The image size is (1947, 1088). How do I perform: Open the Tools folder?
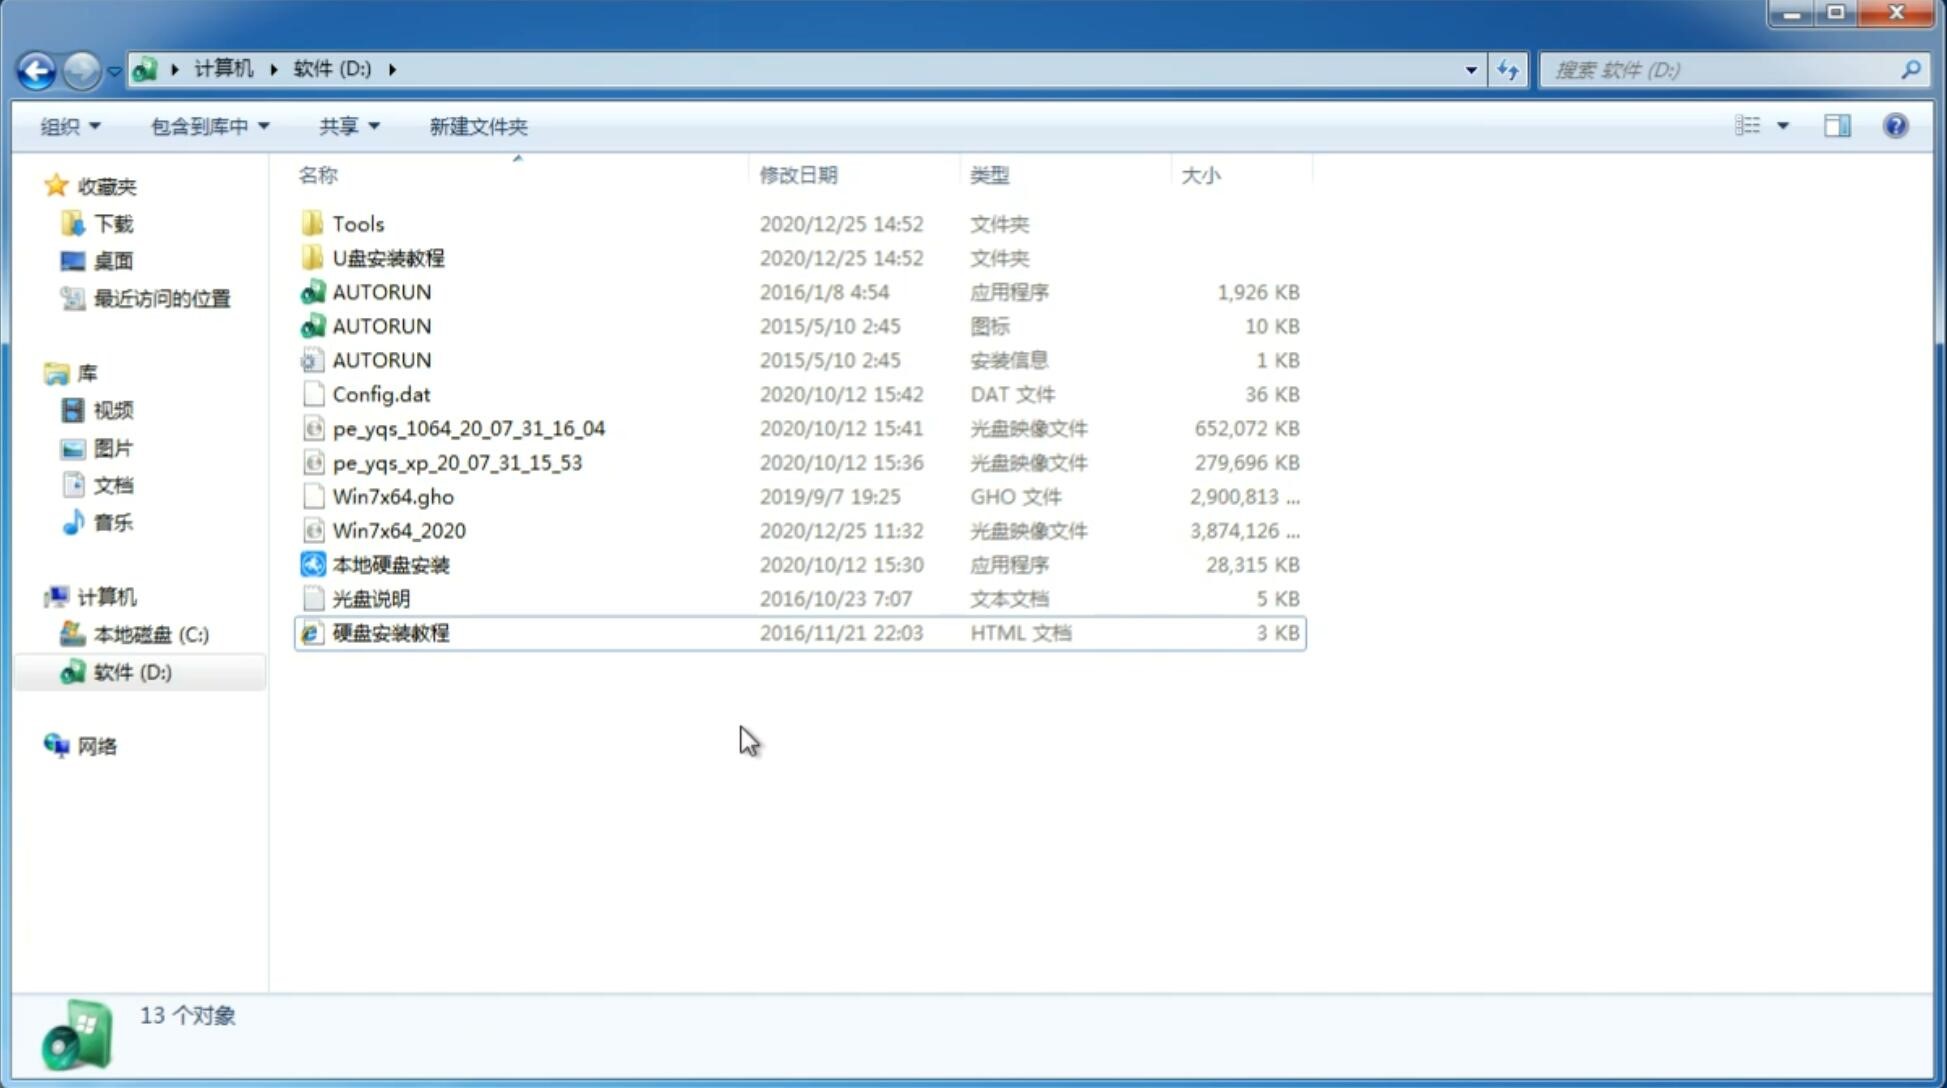[x=357, y=223]
